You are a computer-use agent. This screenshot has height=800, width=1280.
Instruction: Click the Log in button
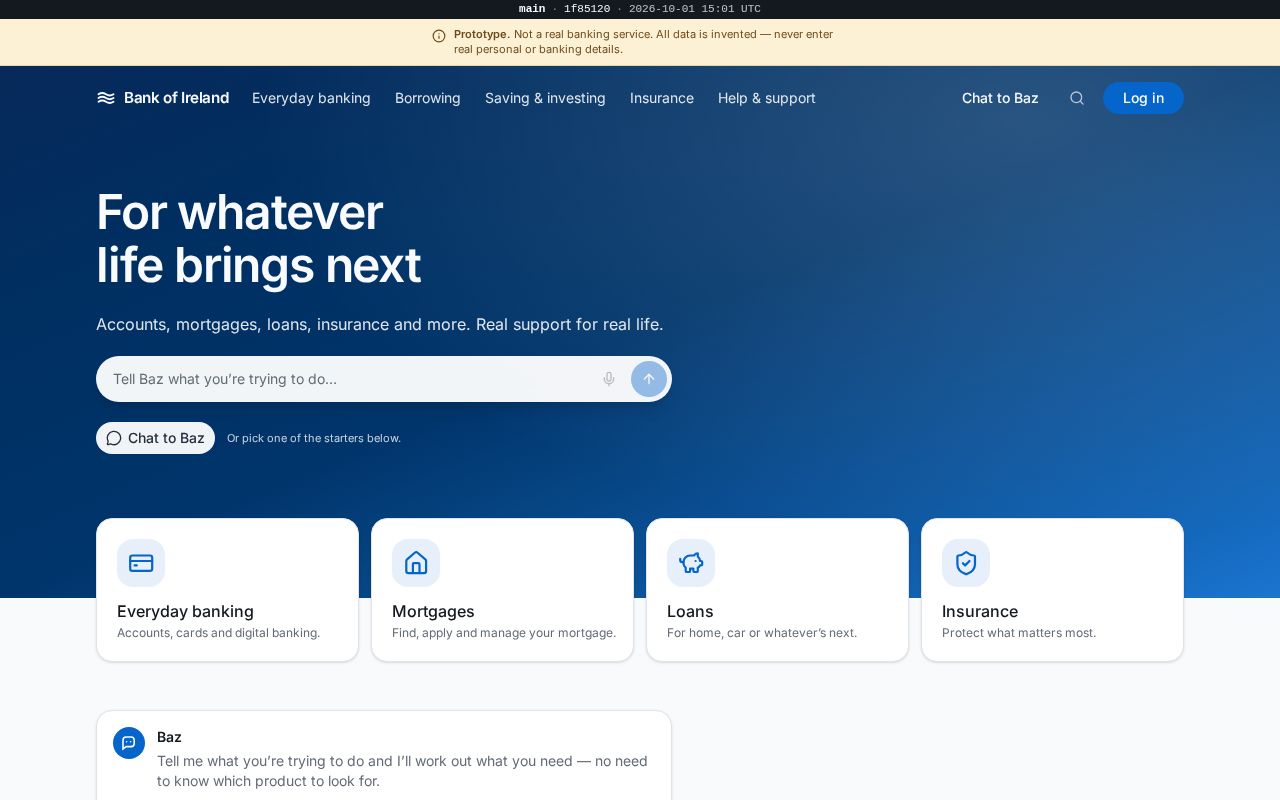[1143, 98]
